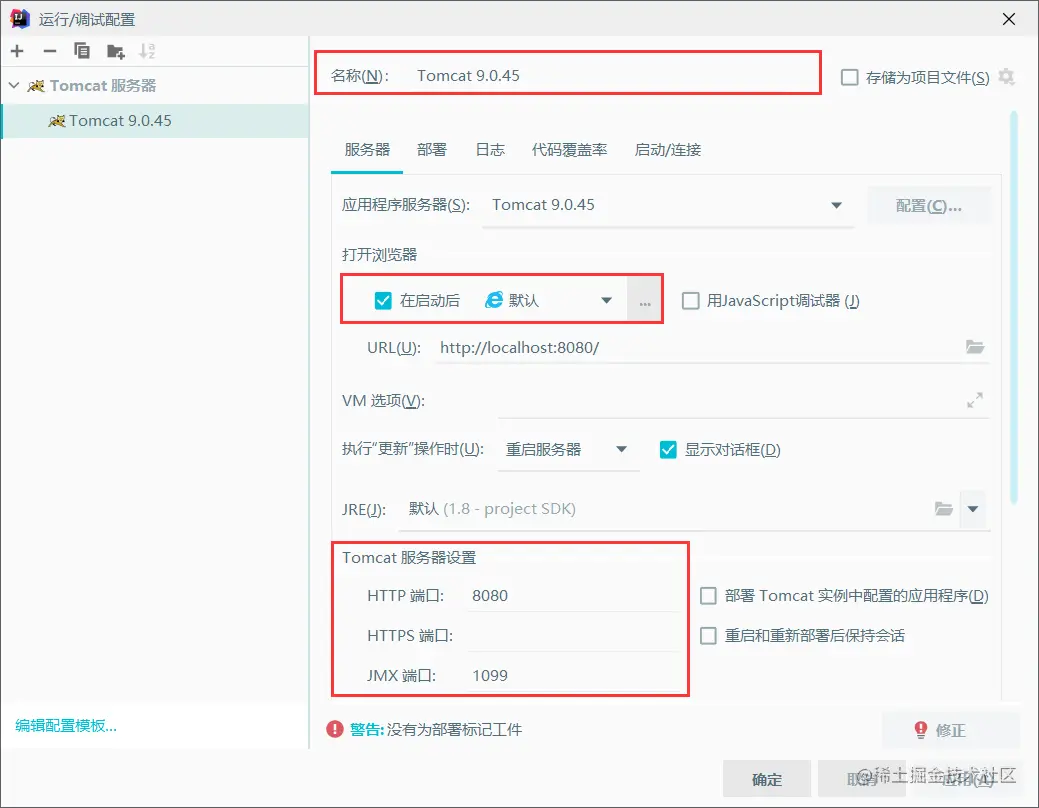Image resolution: width=1039 pixels, height=808 pixels.
Task: Click the sort alphabetically icon
Action: pyautogui.click(x=147, y=51)
